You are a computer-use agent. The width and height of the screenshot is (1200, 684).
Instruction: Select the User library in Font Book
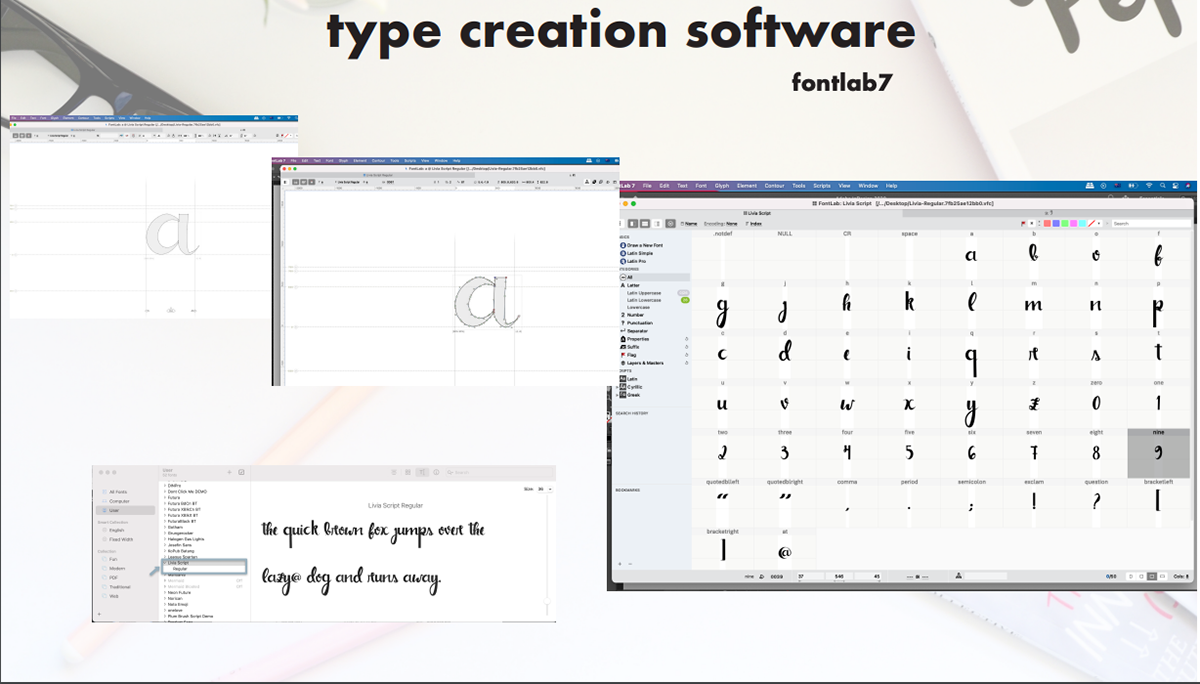[x=125, y=510]
